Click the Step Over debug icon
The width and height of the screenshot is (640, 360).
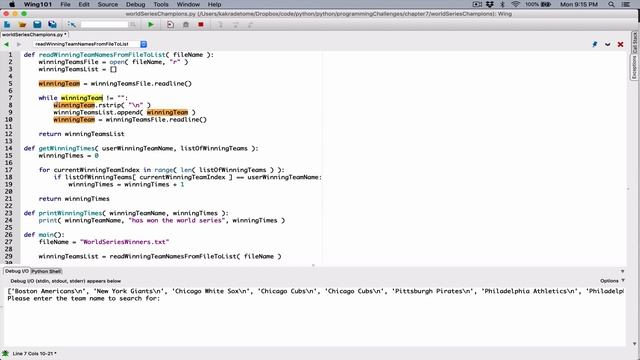(x=236, y=25)
